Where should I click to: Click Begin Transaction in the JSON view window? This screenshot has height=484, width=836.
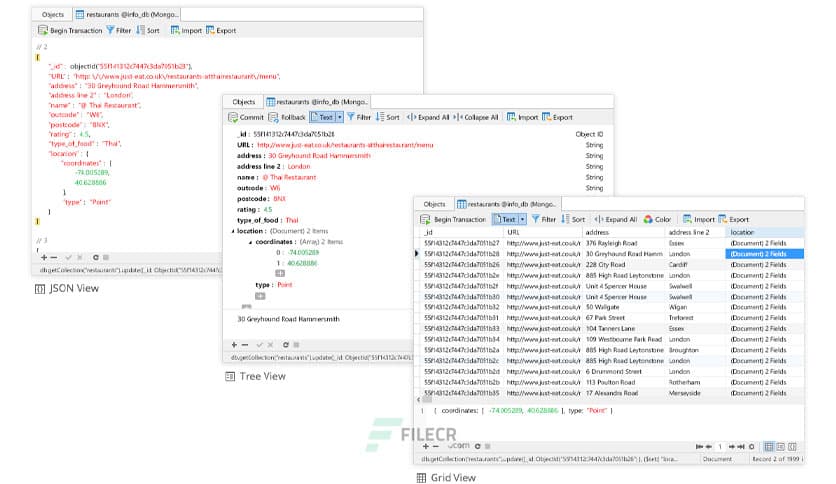(x=68, y=31)
